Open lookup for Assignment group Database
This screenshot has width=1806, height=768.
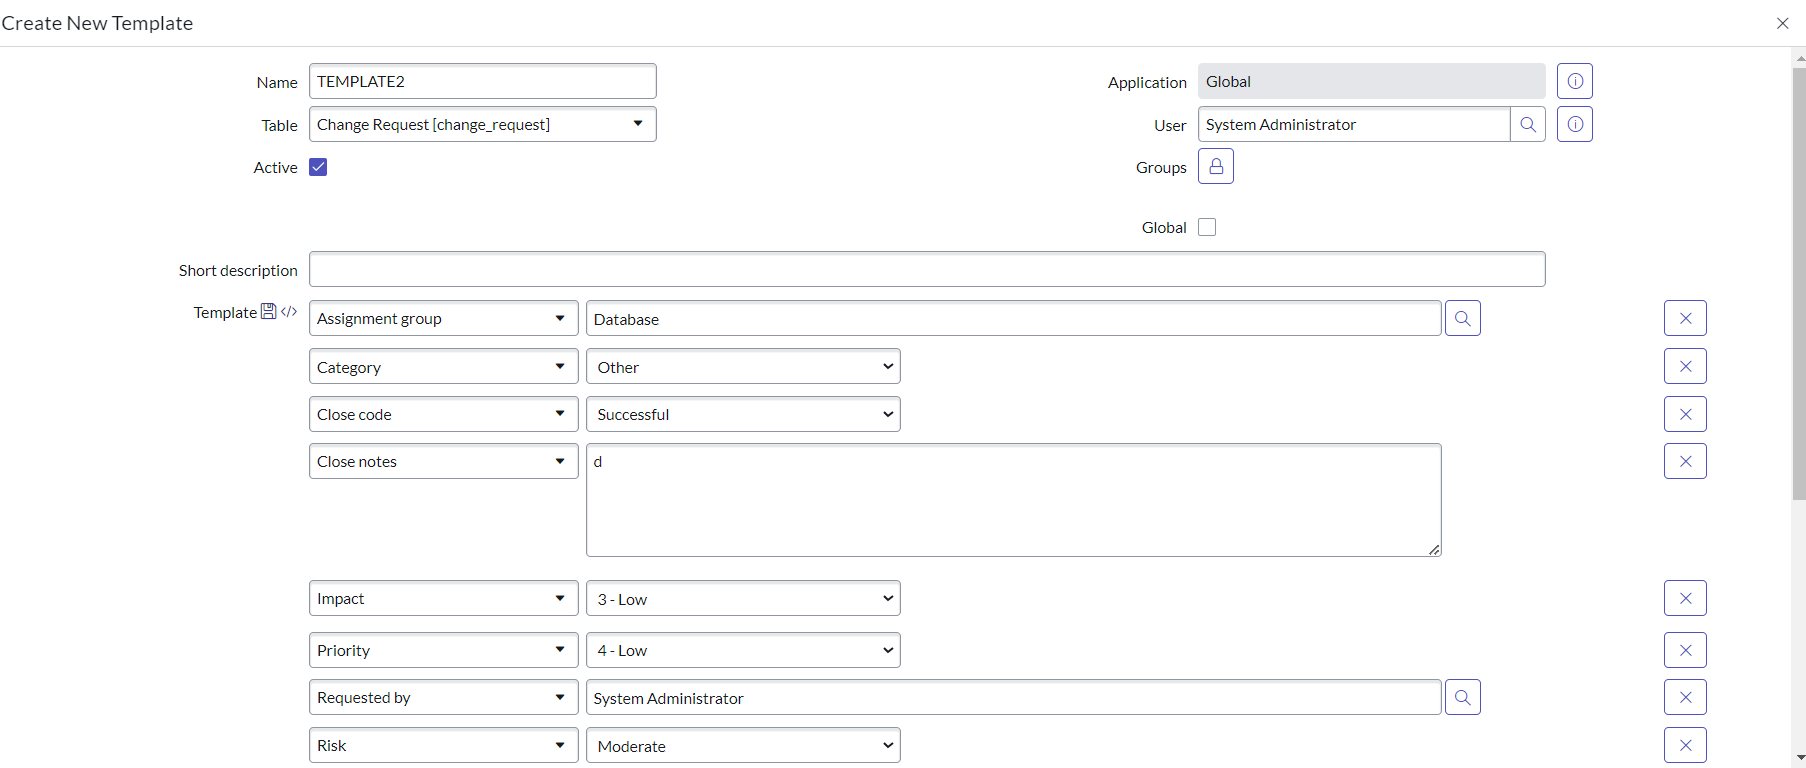pos(1462,318)
